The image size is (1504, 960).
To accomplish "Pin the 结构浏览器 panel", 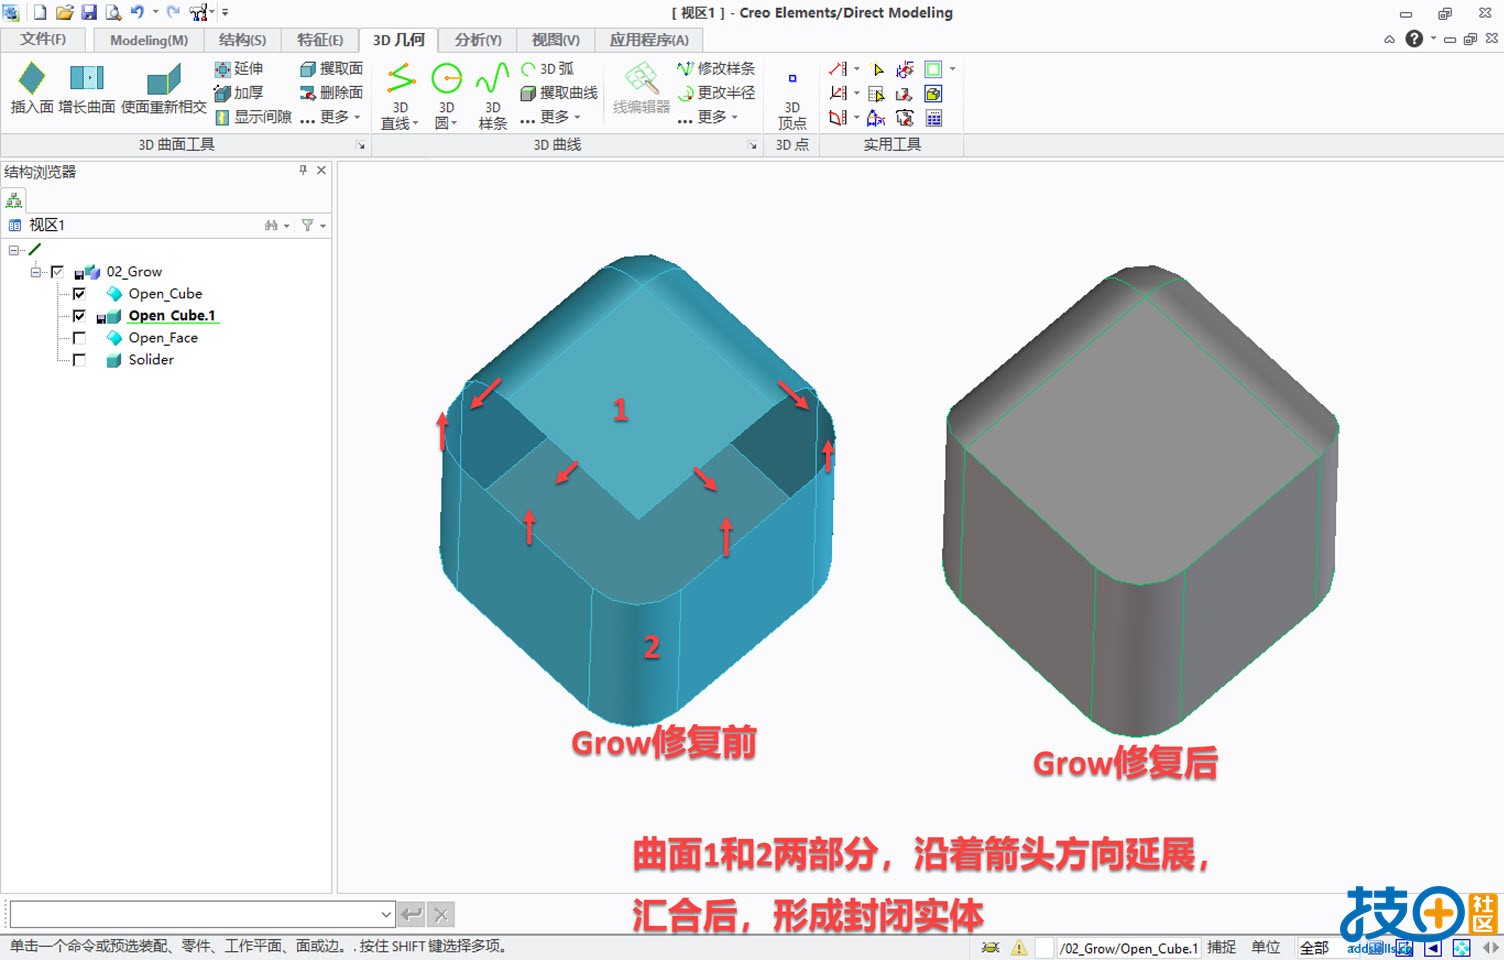I will tap(303, 171).
